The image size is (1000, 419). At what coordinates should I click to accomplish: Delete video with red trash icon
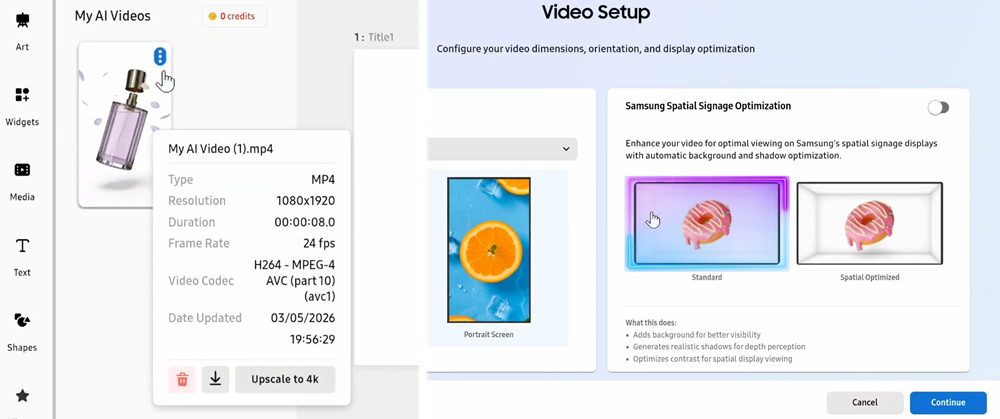coord(182,379)
